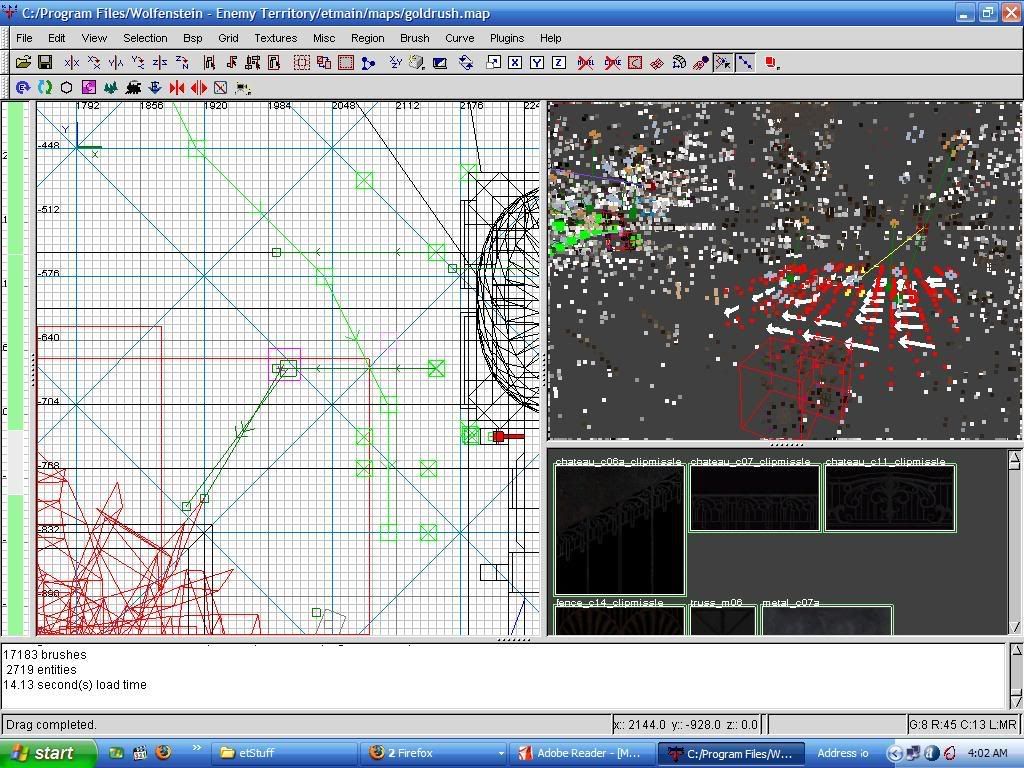Open the Textures menu
This screenshot has height=768, width=1024.
(x=275, y=38)
